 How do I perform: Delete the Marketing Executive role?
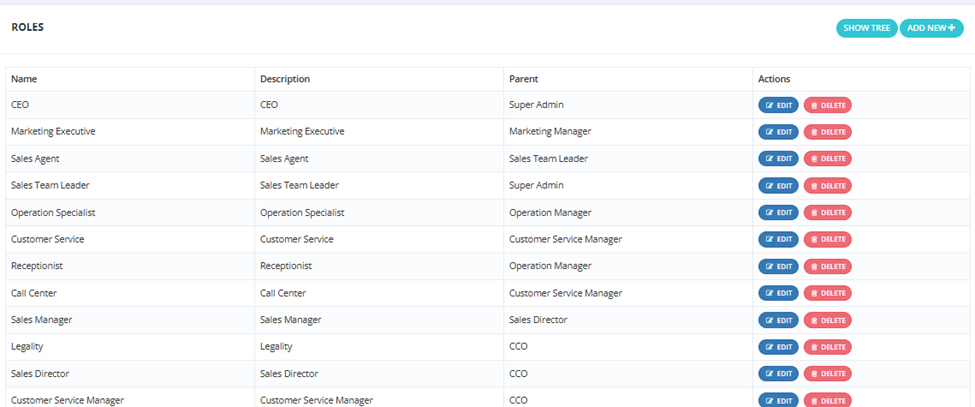pyautogui.click(x=828, y=132)
